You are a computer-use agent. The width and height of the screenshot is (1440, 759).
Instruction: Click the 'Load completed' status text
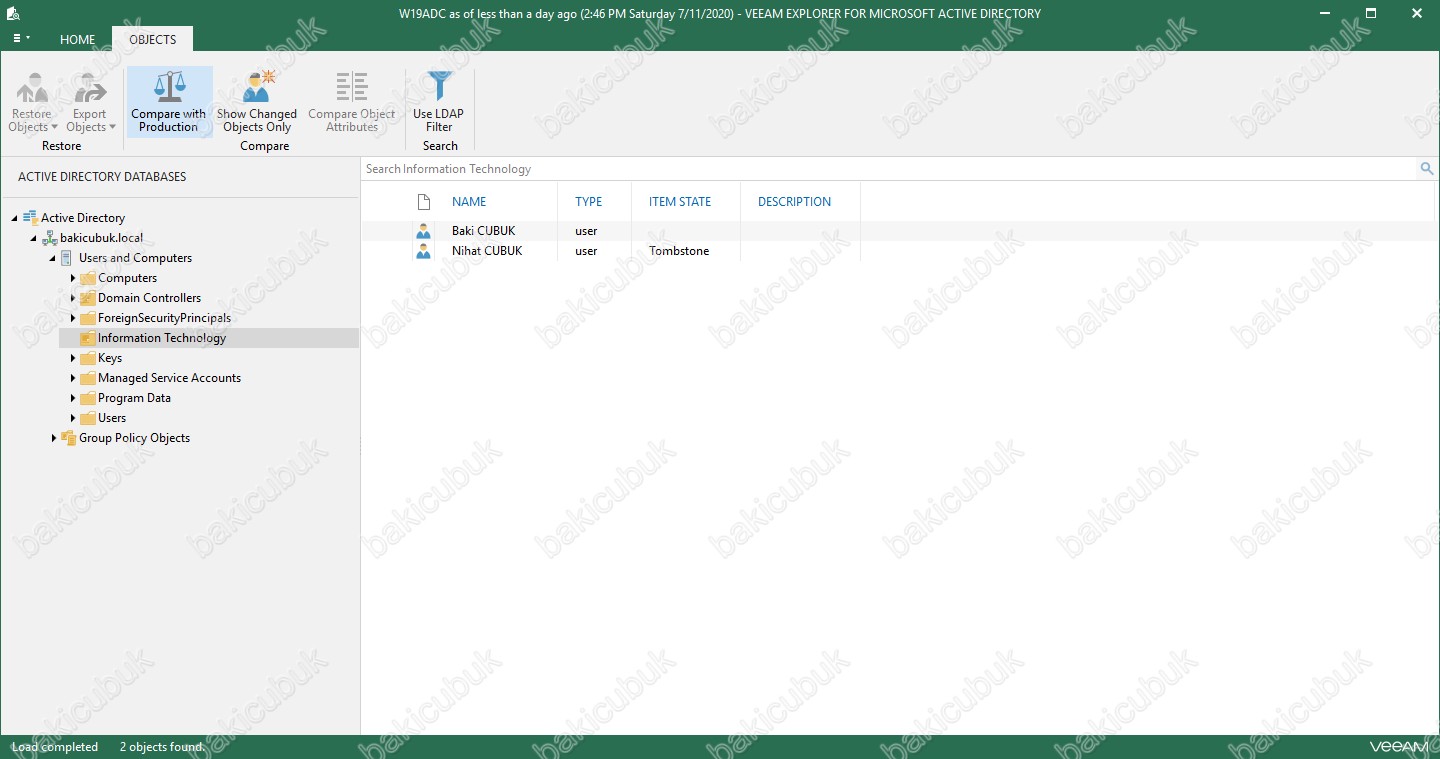coord(55,747)
